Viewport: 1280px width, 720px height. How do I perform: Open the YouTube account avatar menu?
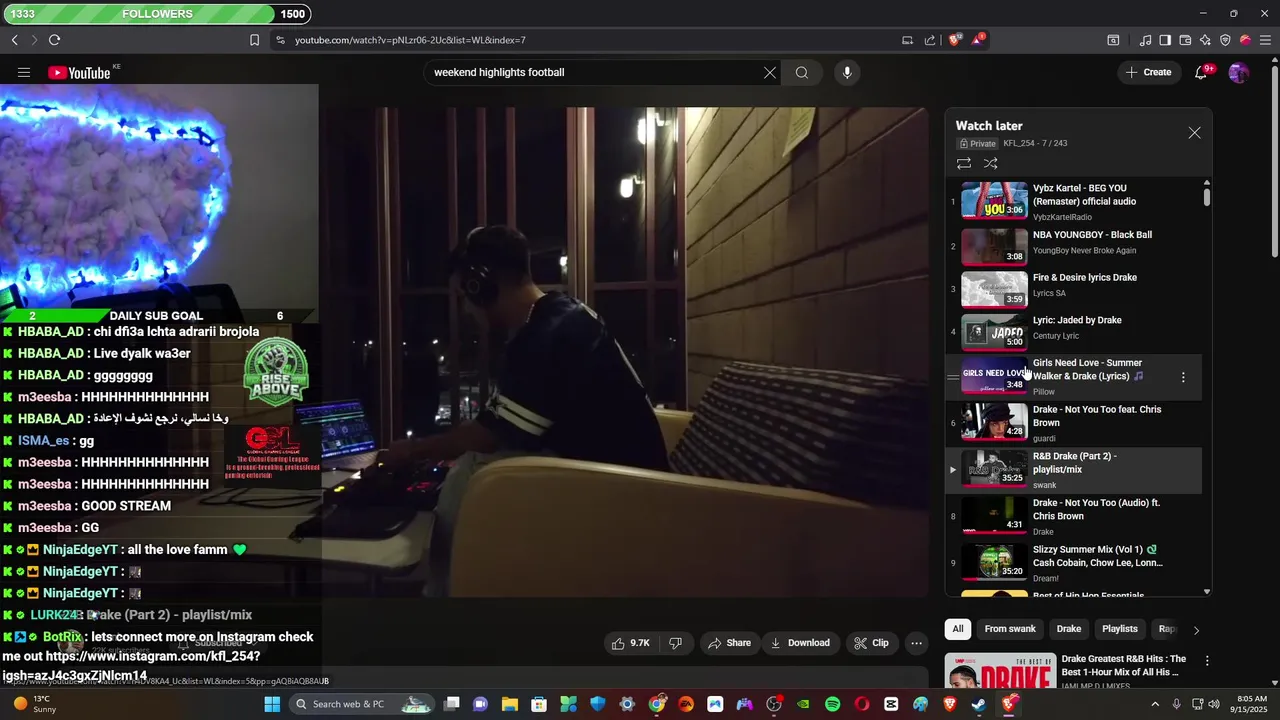(1238, 72)
